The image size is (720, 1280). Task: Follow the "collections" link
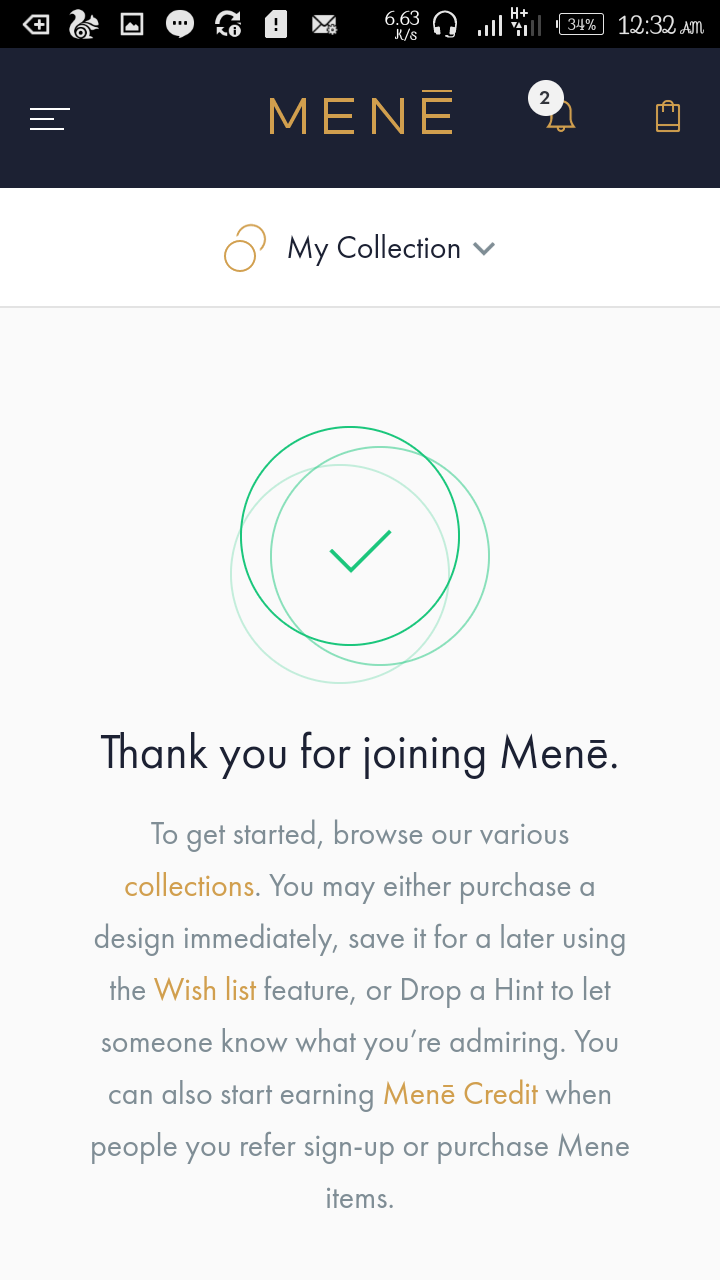click(189, 886)
